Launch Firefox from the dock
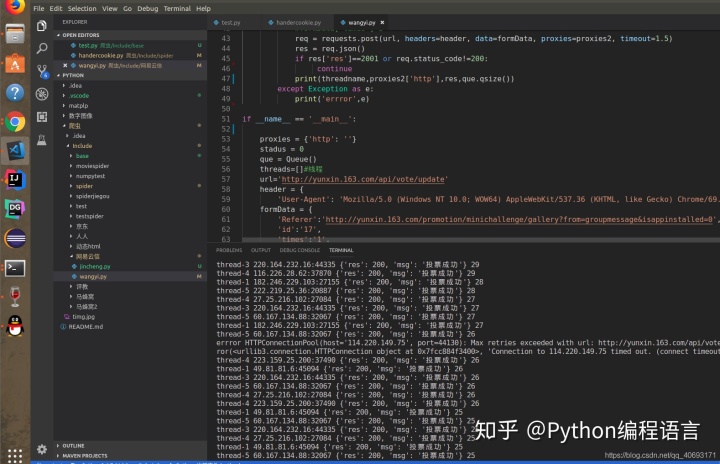 (15, 6)
